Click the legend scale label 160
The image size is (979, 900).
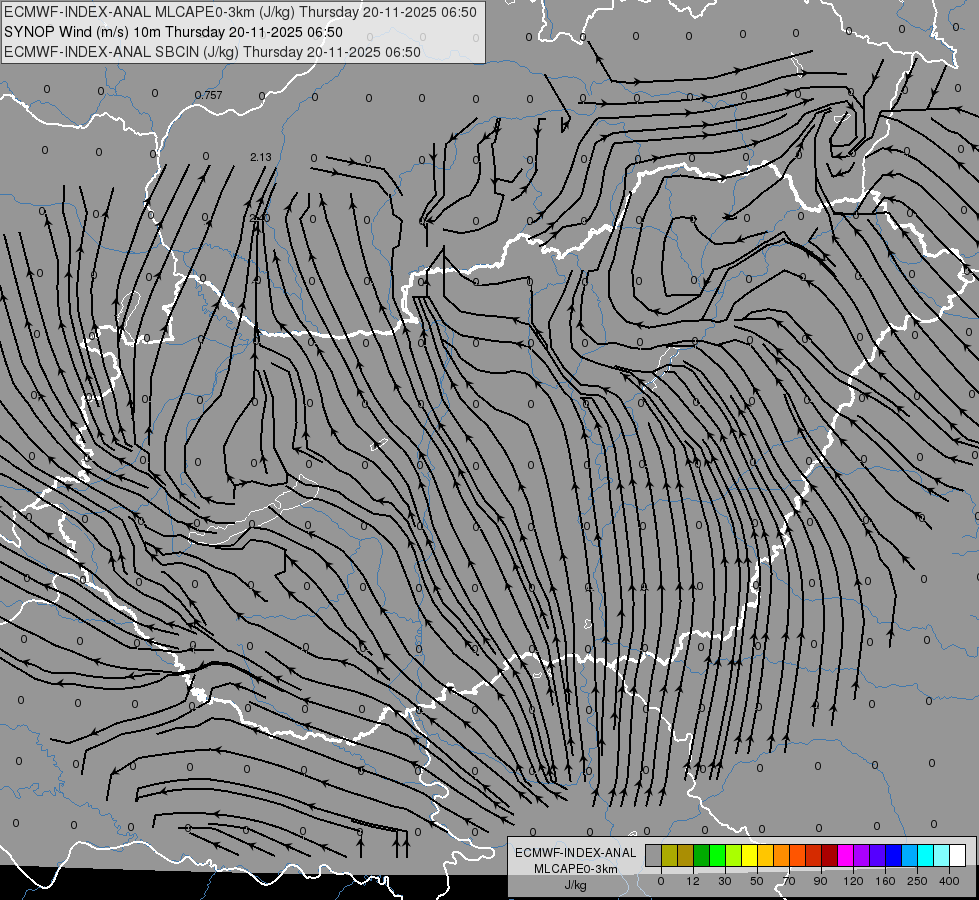tap(885, 881)
